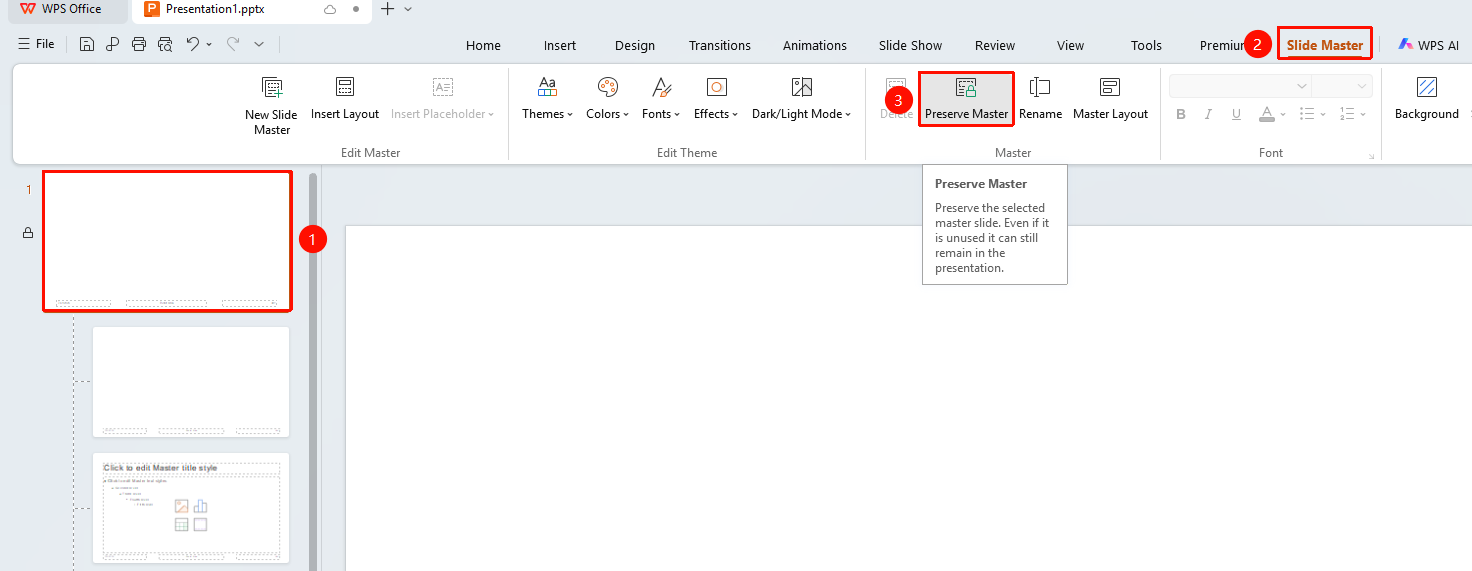Open the File menu
This screenshot has height=571, width=1472.
click(x=36, y=44)
